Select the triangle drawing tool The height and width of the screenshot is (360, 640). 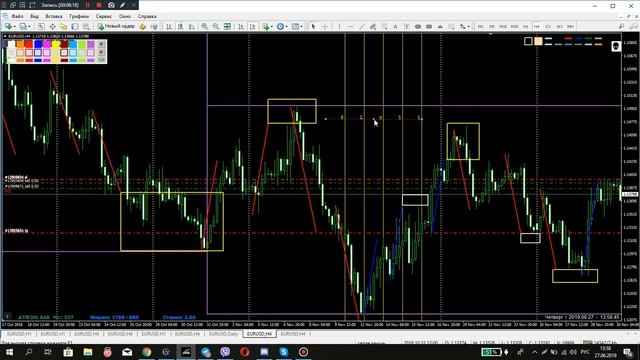pos(440,26)
